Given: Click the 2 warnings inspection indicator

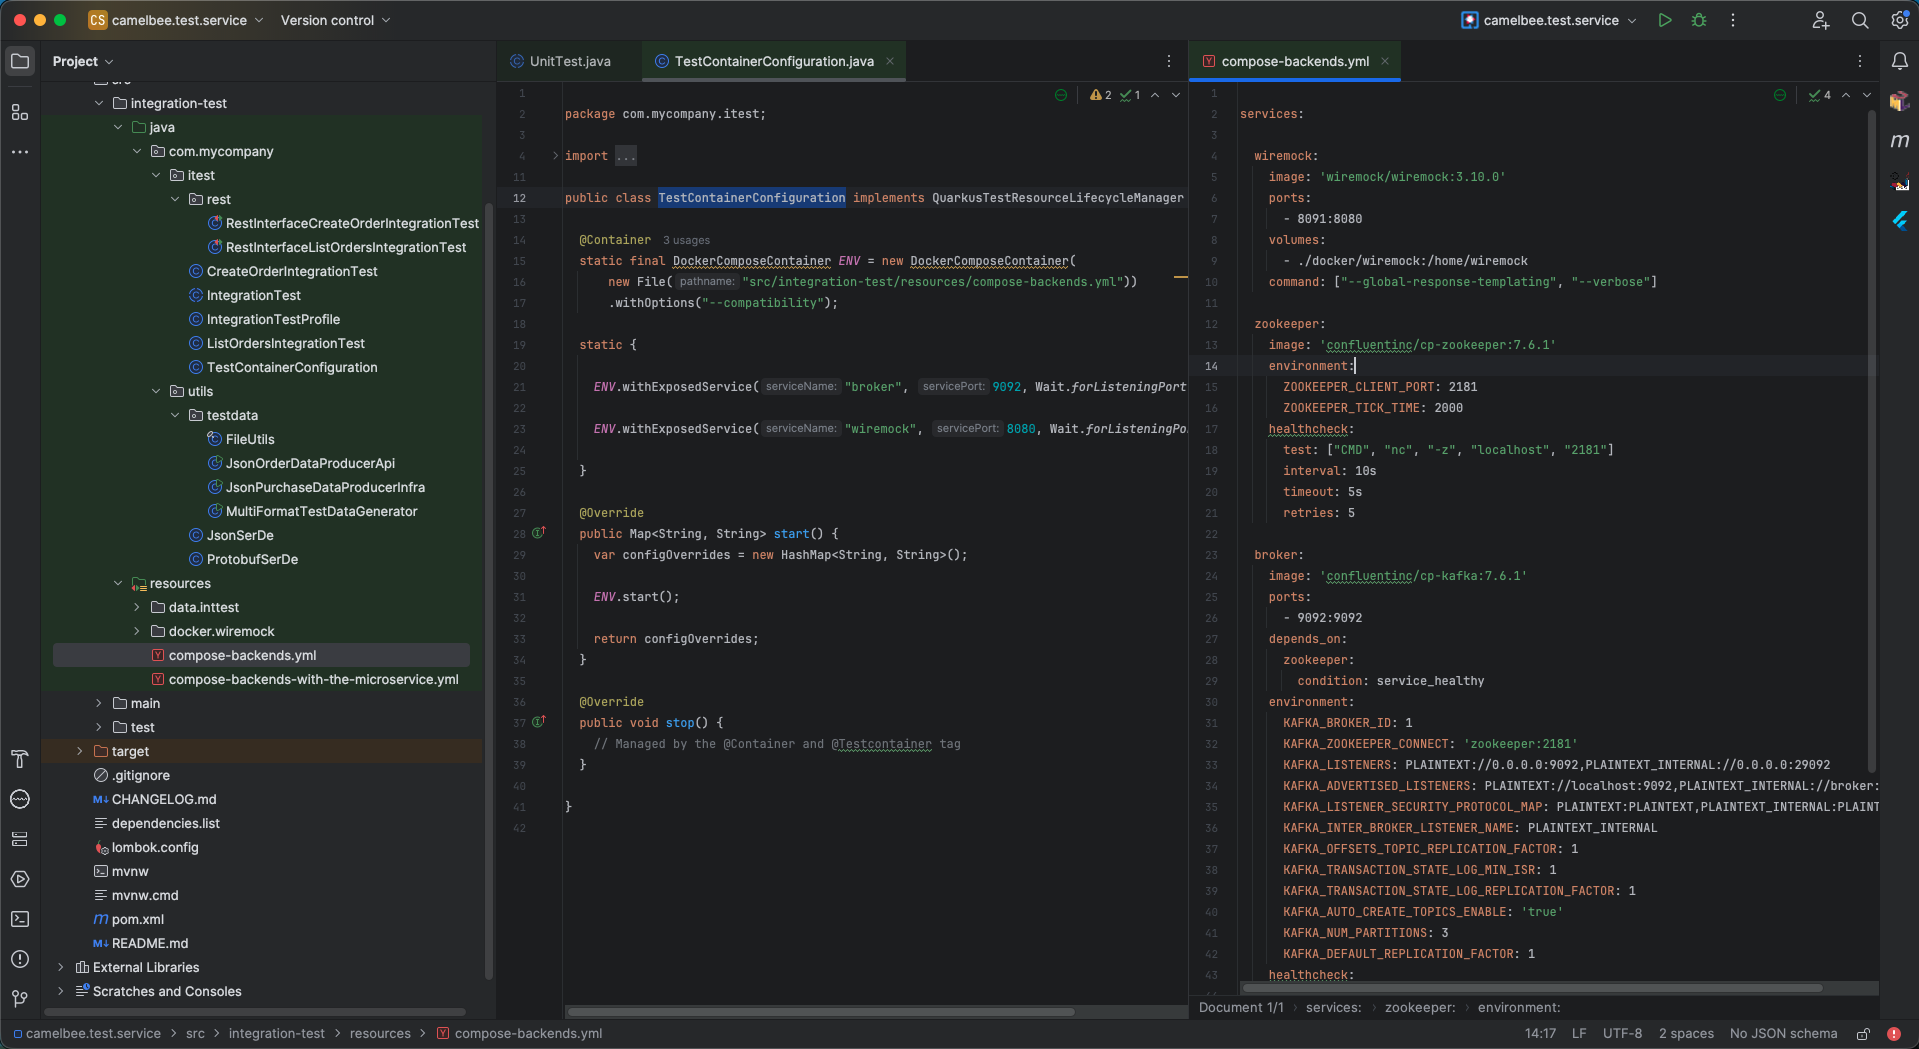Looking at the screenshot, I should tap(1099, 95).
